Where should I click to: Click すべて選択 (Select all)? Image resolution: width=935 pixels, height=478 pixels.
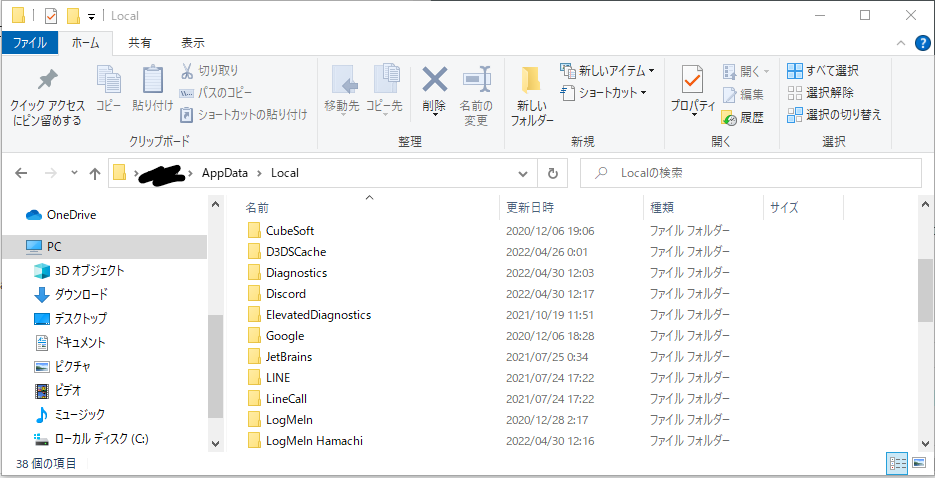pos(823,71)
